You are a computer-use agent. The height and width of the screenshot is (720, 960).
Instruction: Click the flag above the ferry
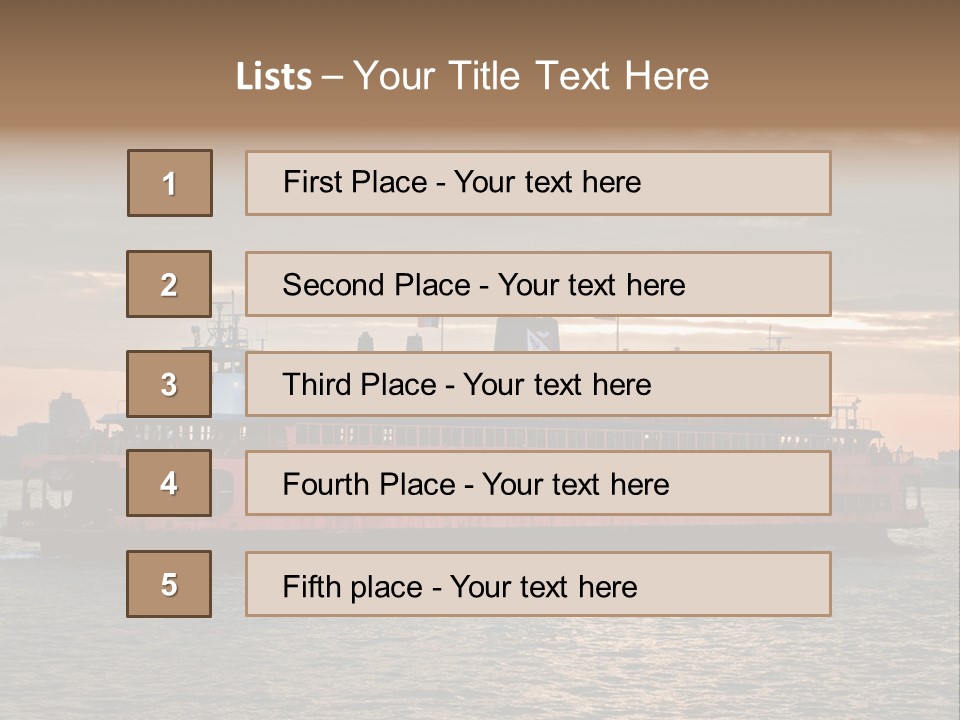[x=428, y=322]
